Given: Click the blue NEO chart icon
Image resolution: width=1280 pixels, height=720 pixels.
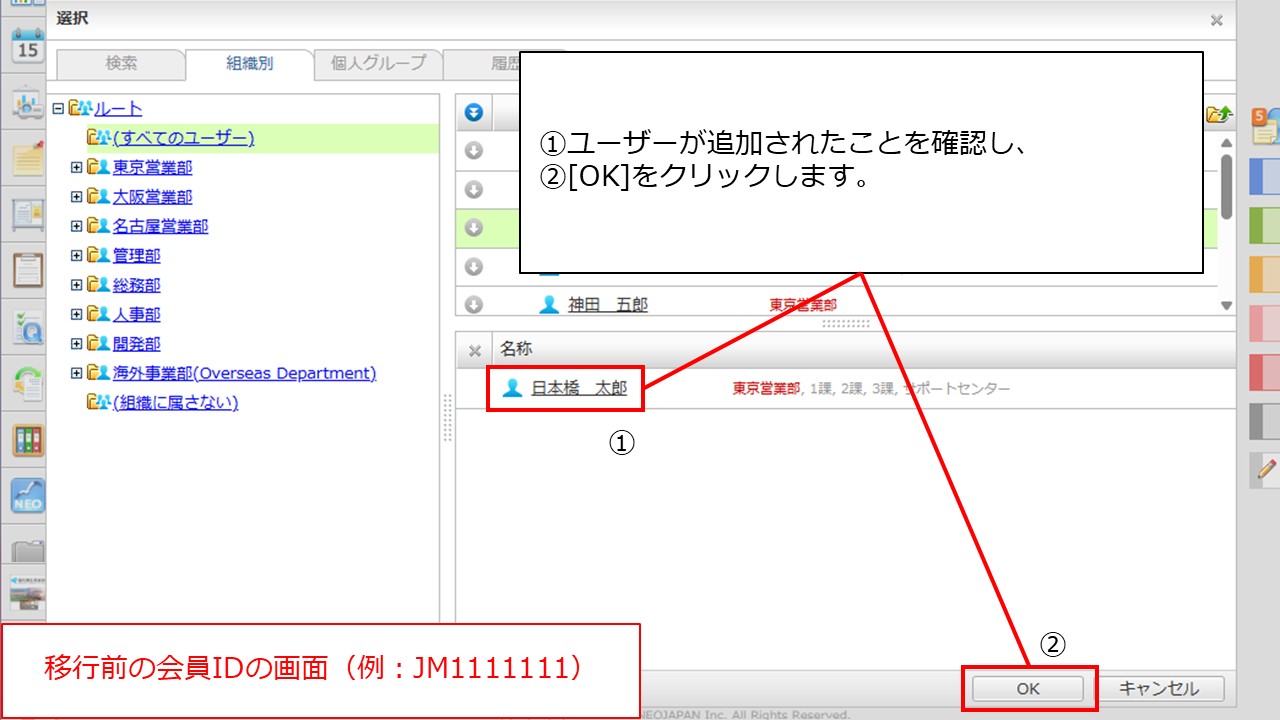Looking at the screenshot, I should (x=27, y=497).
